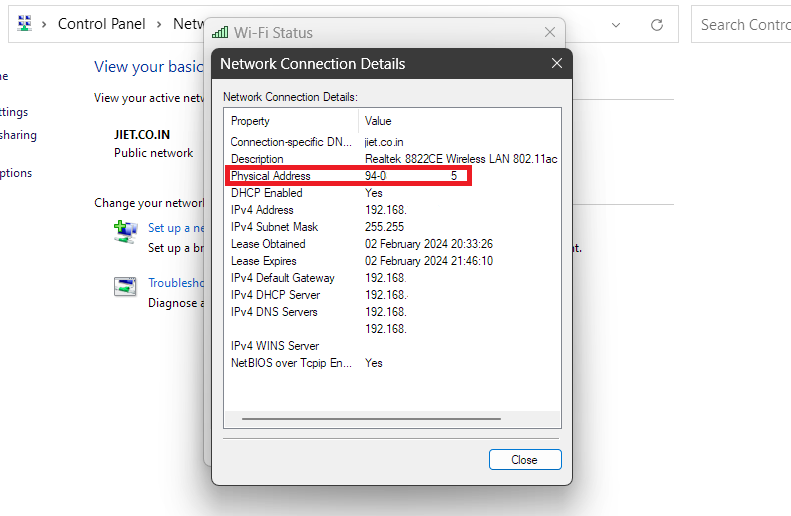The height and width of the screenshot is (516, 791).
Task: Focus the Search Control Panel field
Action: pos(740,24)
